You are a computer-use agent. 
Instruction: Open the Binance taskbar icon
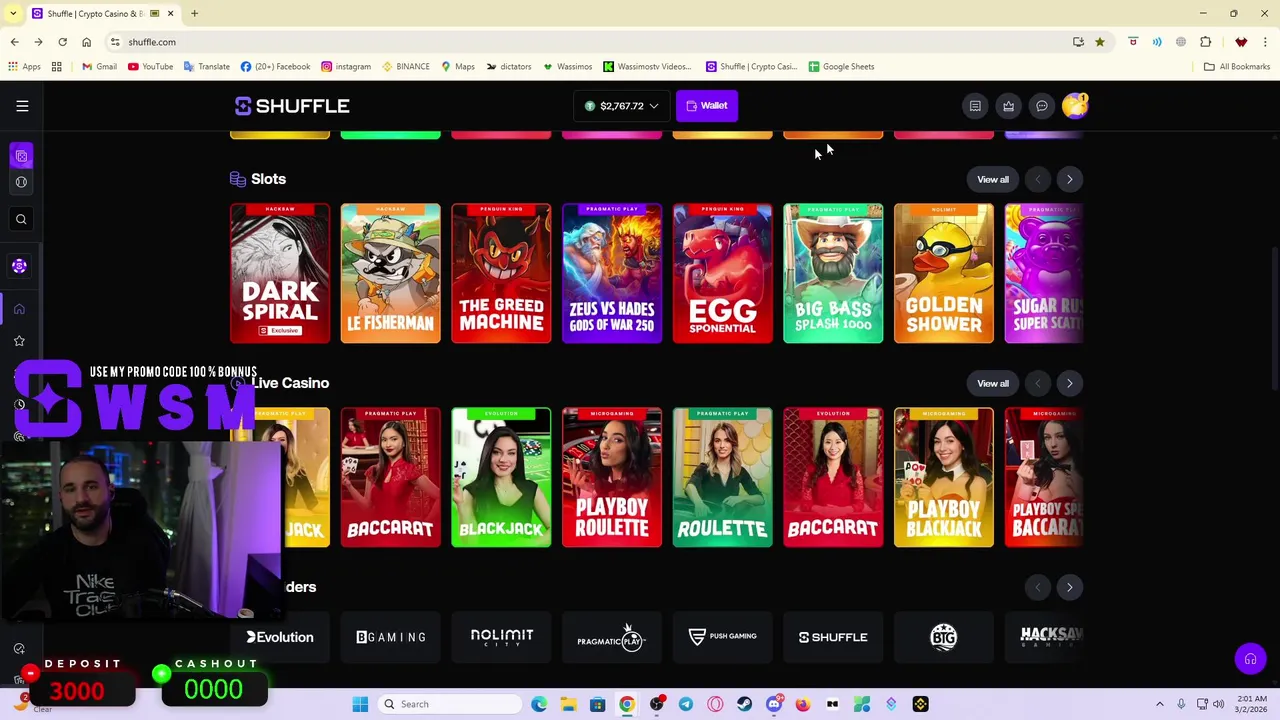[x=920, y=704]
